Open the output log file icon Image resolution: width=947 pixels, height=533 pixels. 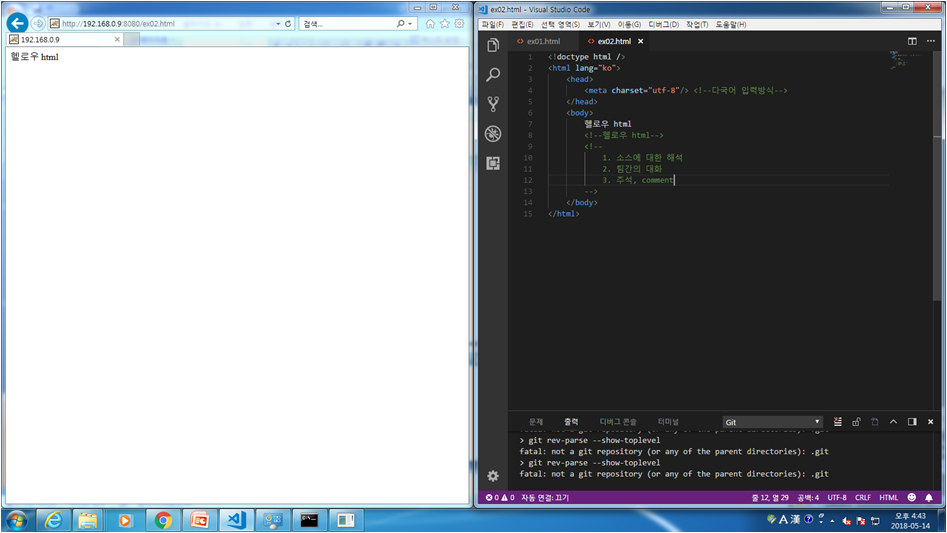coord(875,422)
